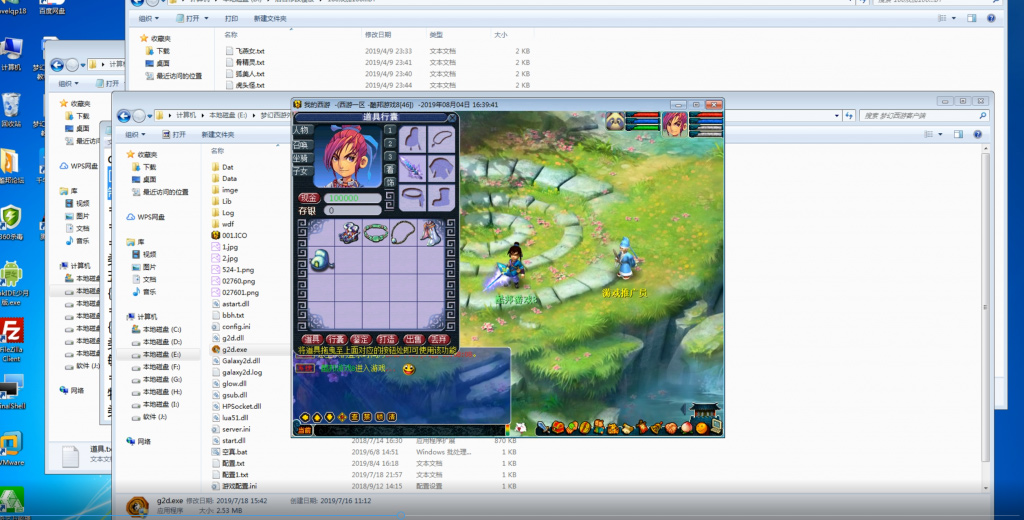The image size is (1024, 520).
Task: Click the peach icon in bottom bar
Action: [686, 428]
